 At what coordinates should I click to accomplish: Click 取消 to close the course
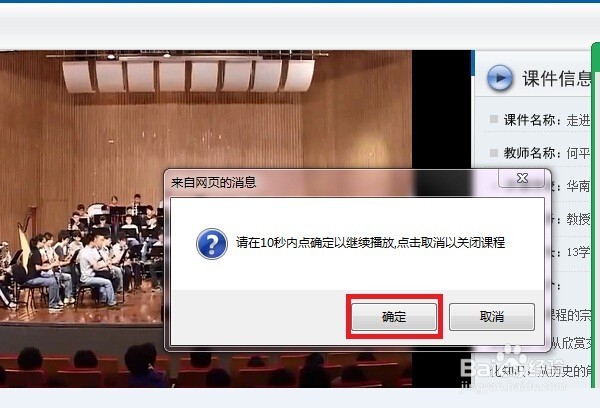[492, 317]
